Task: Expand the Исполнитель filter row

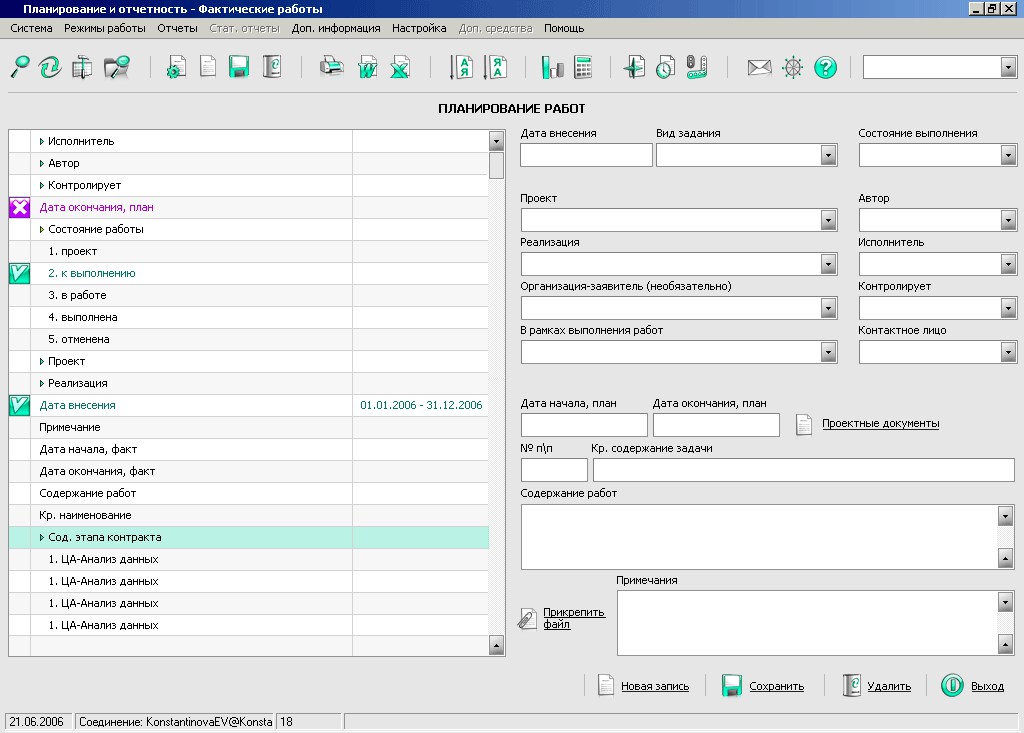Action: [x=42, y=142]
